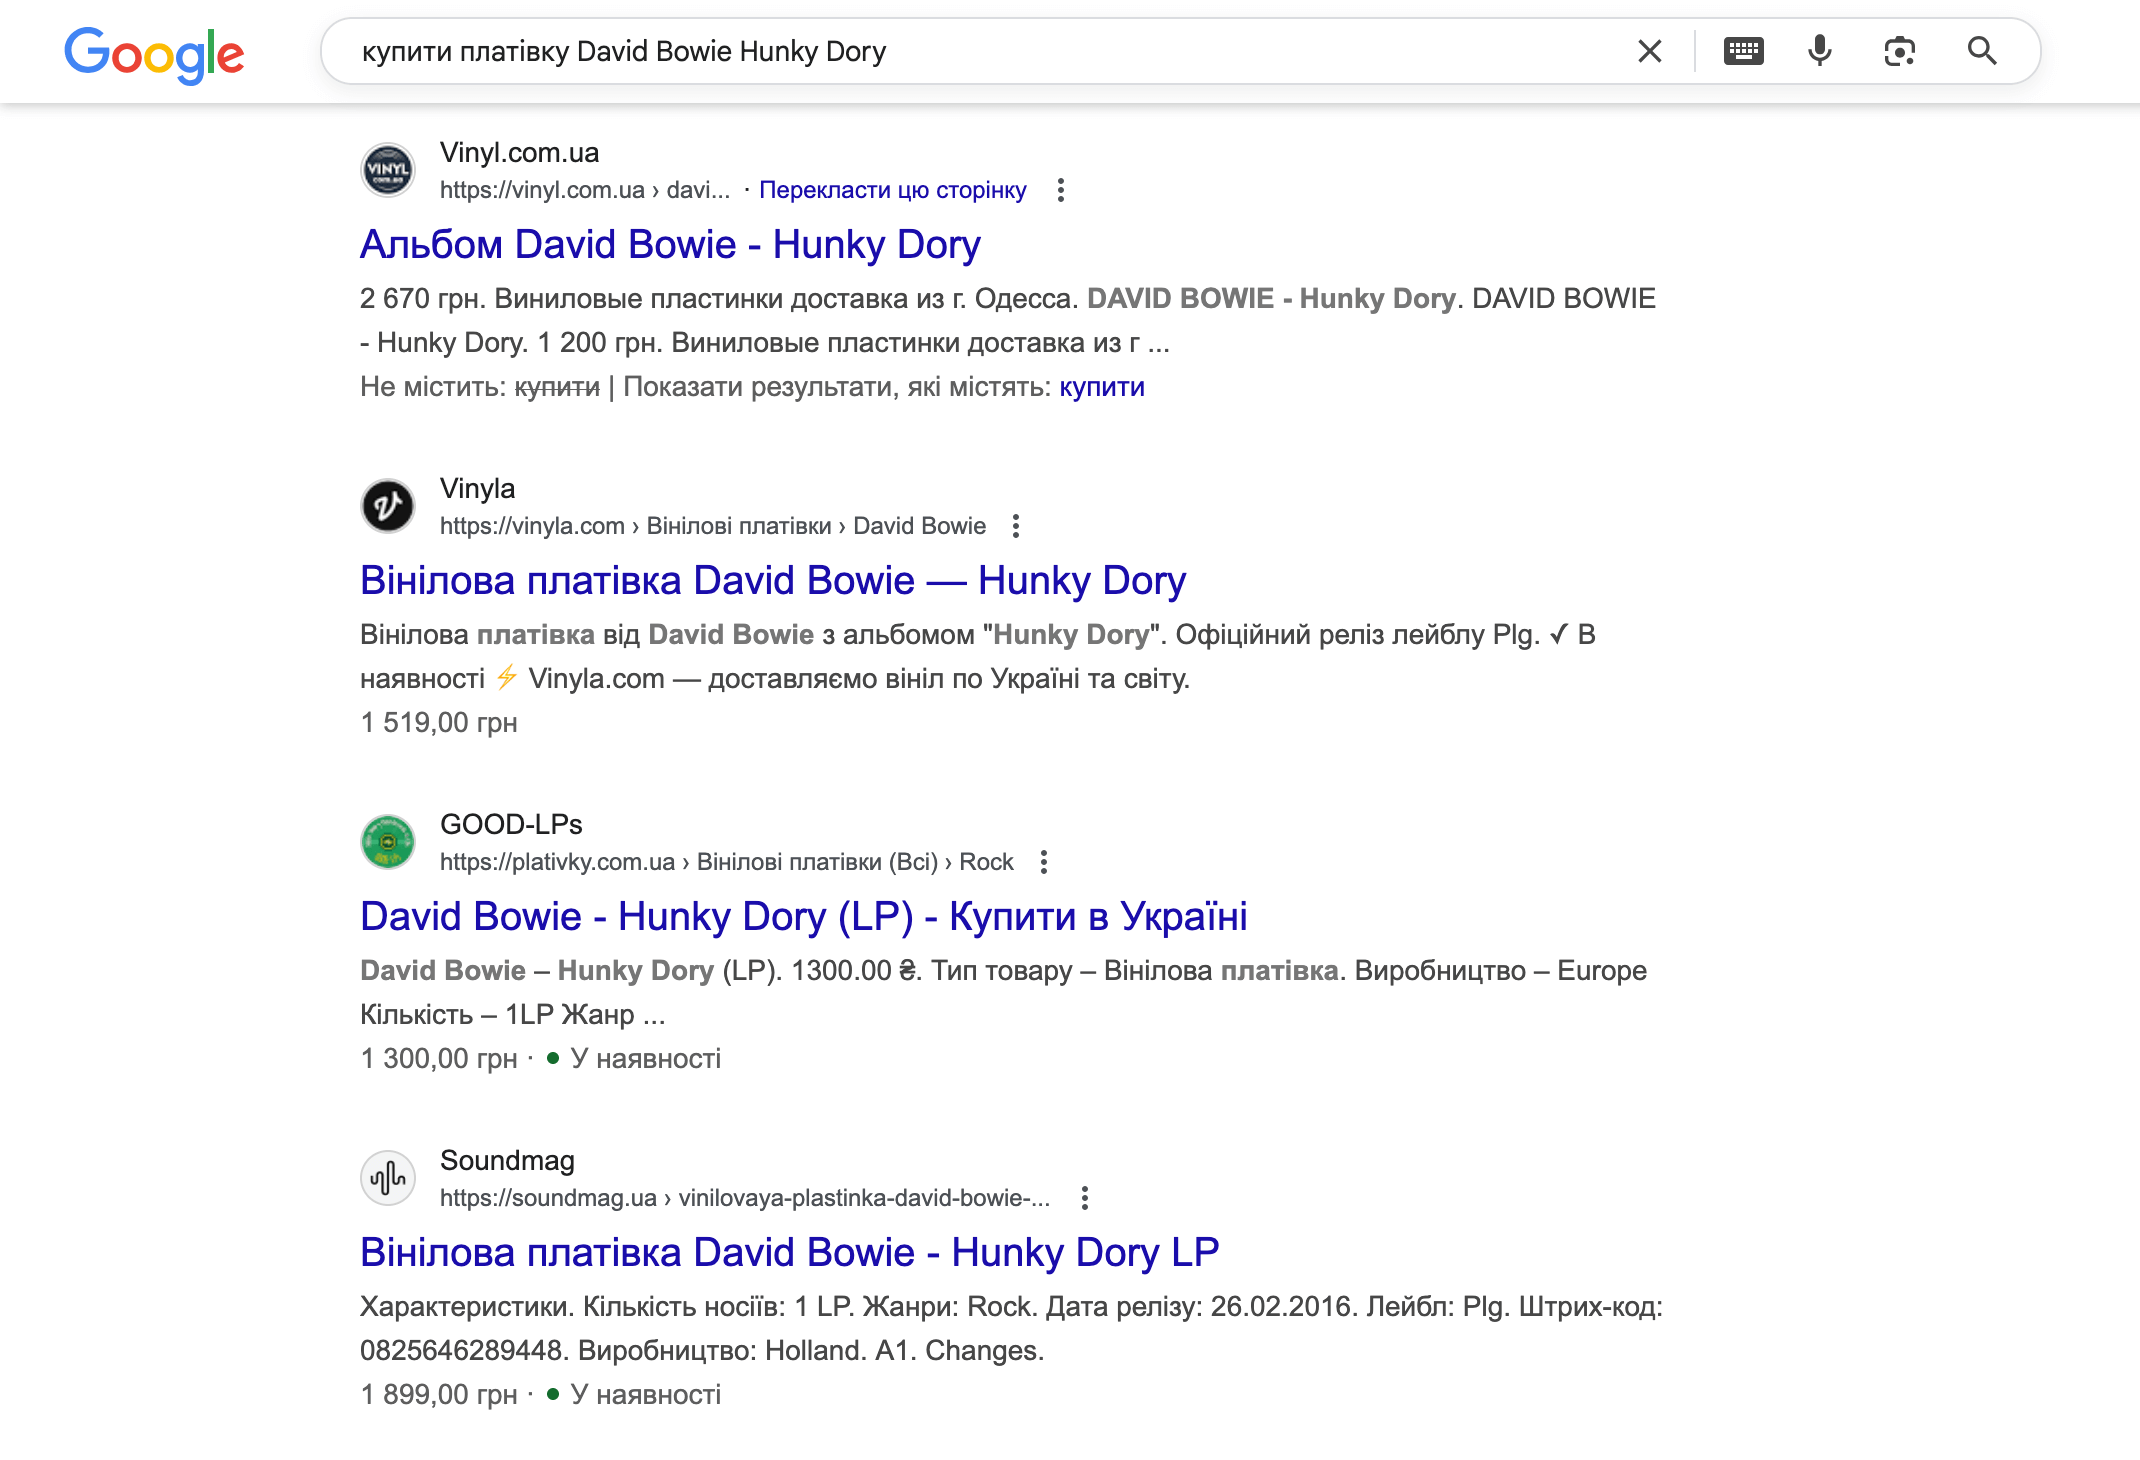Click 'У наявності' under Soundmag result
Screen dimensions: 2140x1460
click(x=645, y=1395)
